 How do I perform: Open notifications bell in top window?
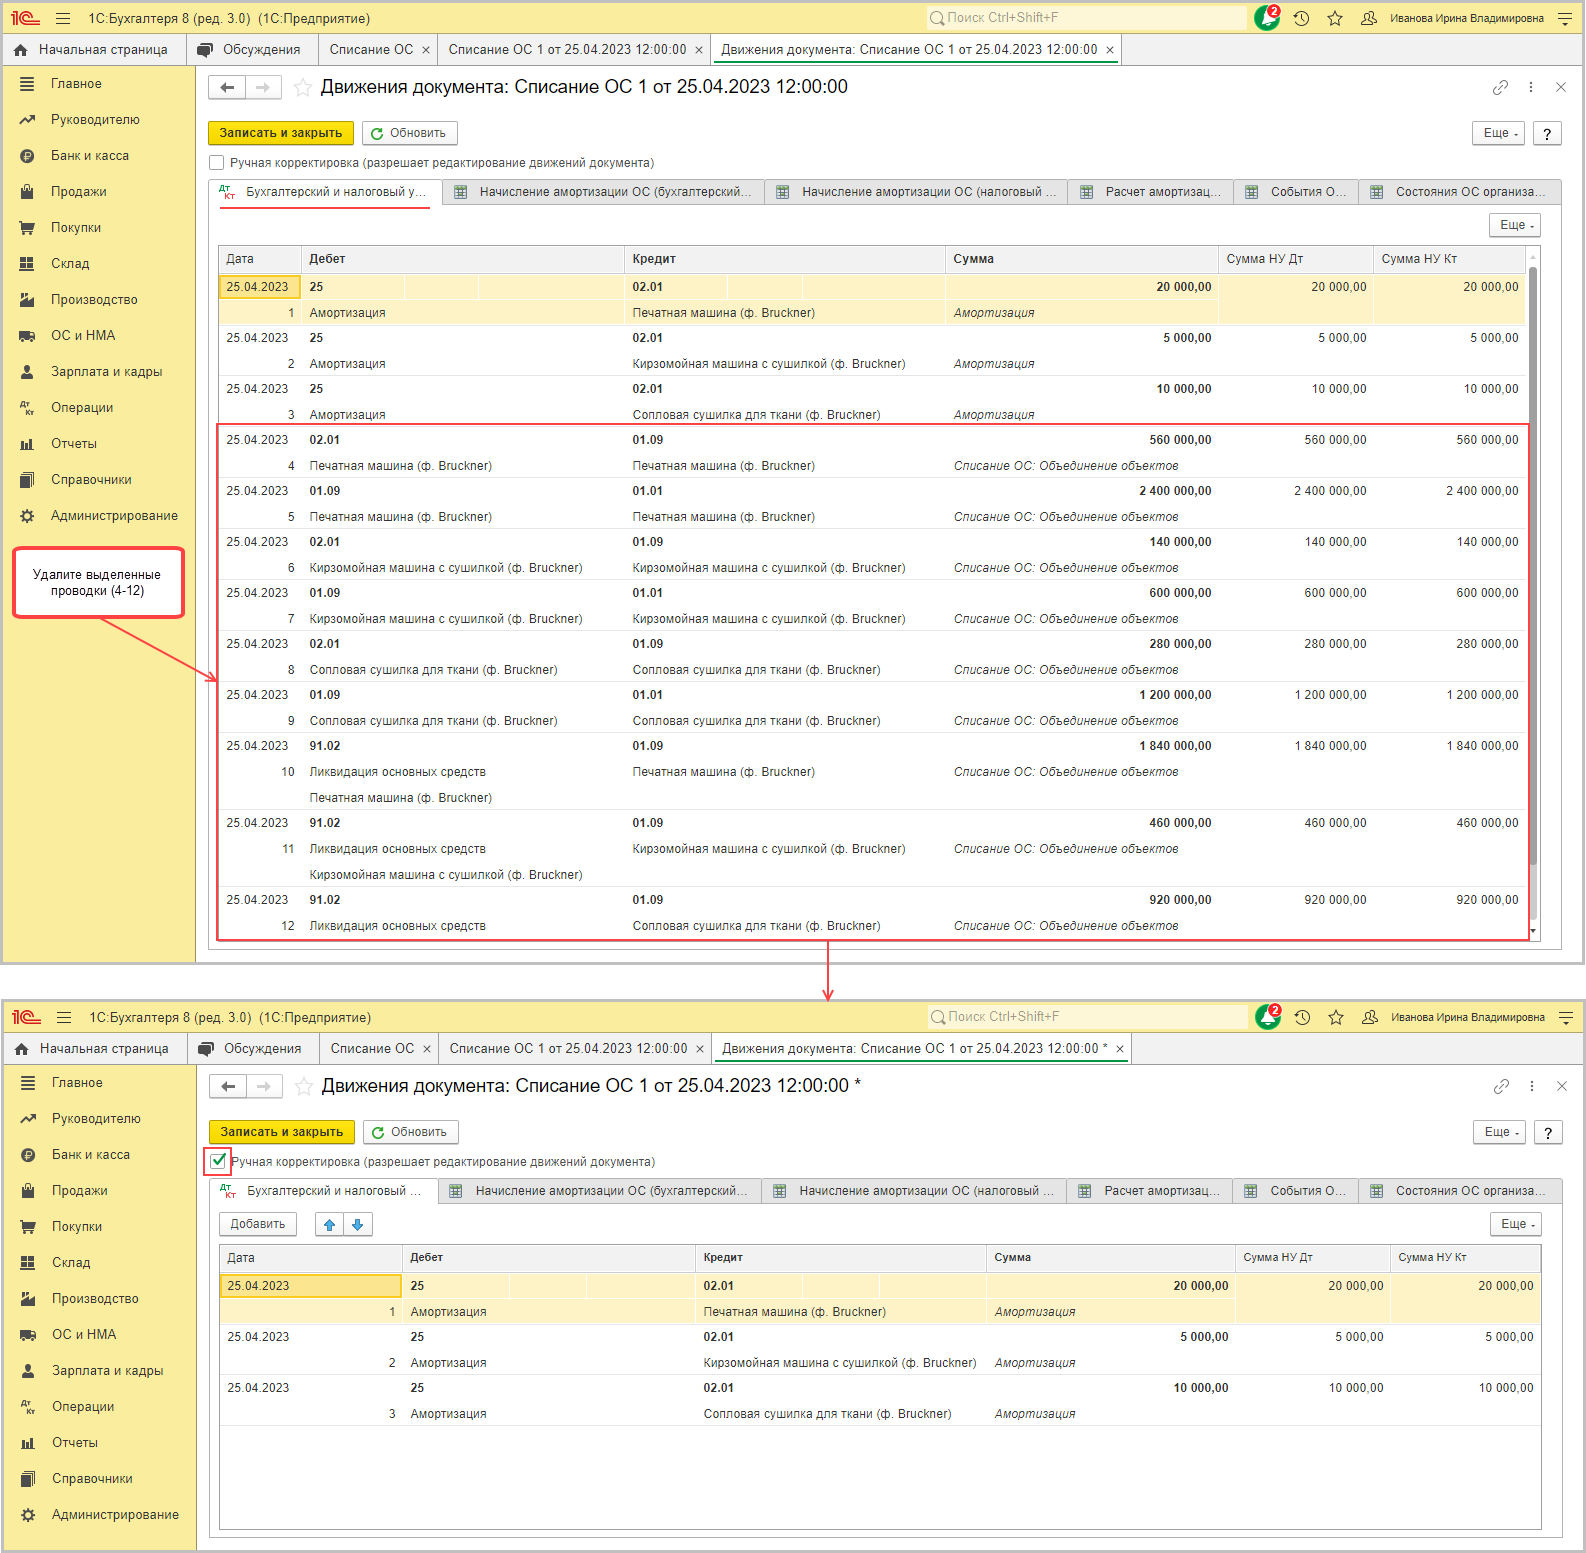(x=1267, y=18)
